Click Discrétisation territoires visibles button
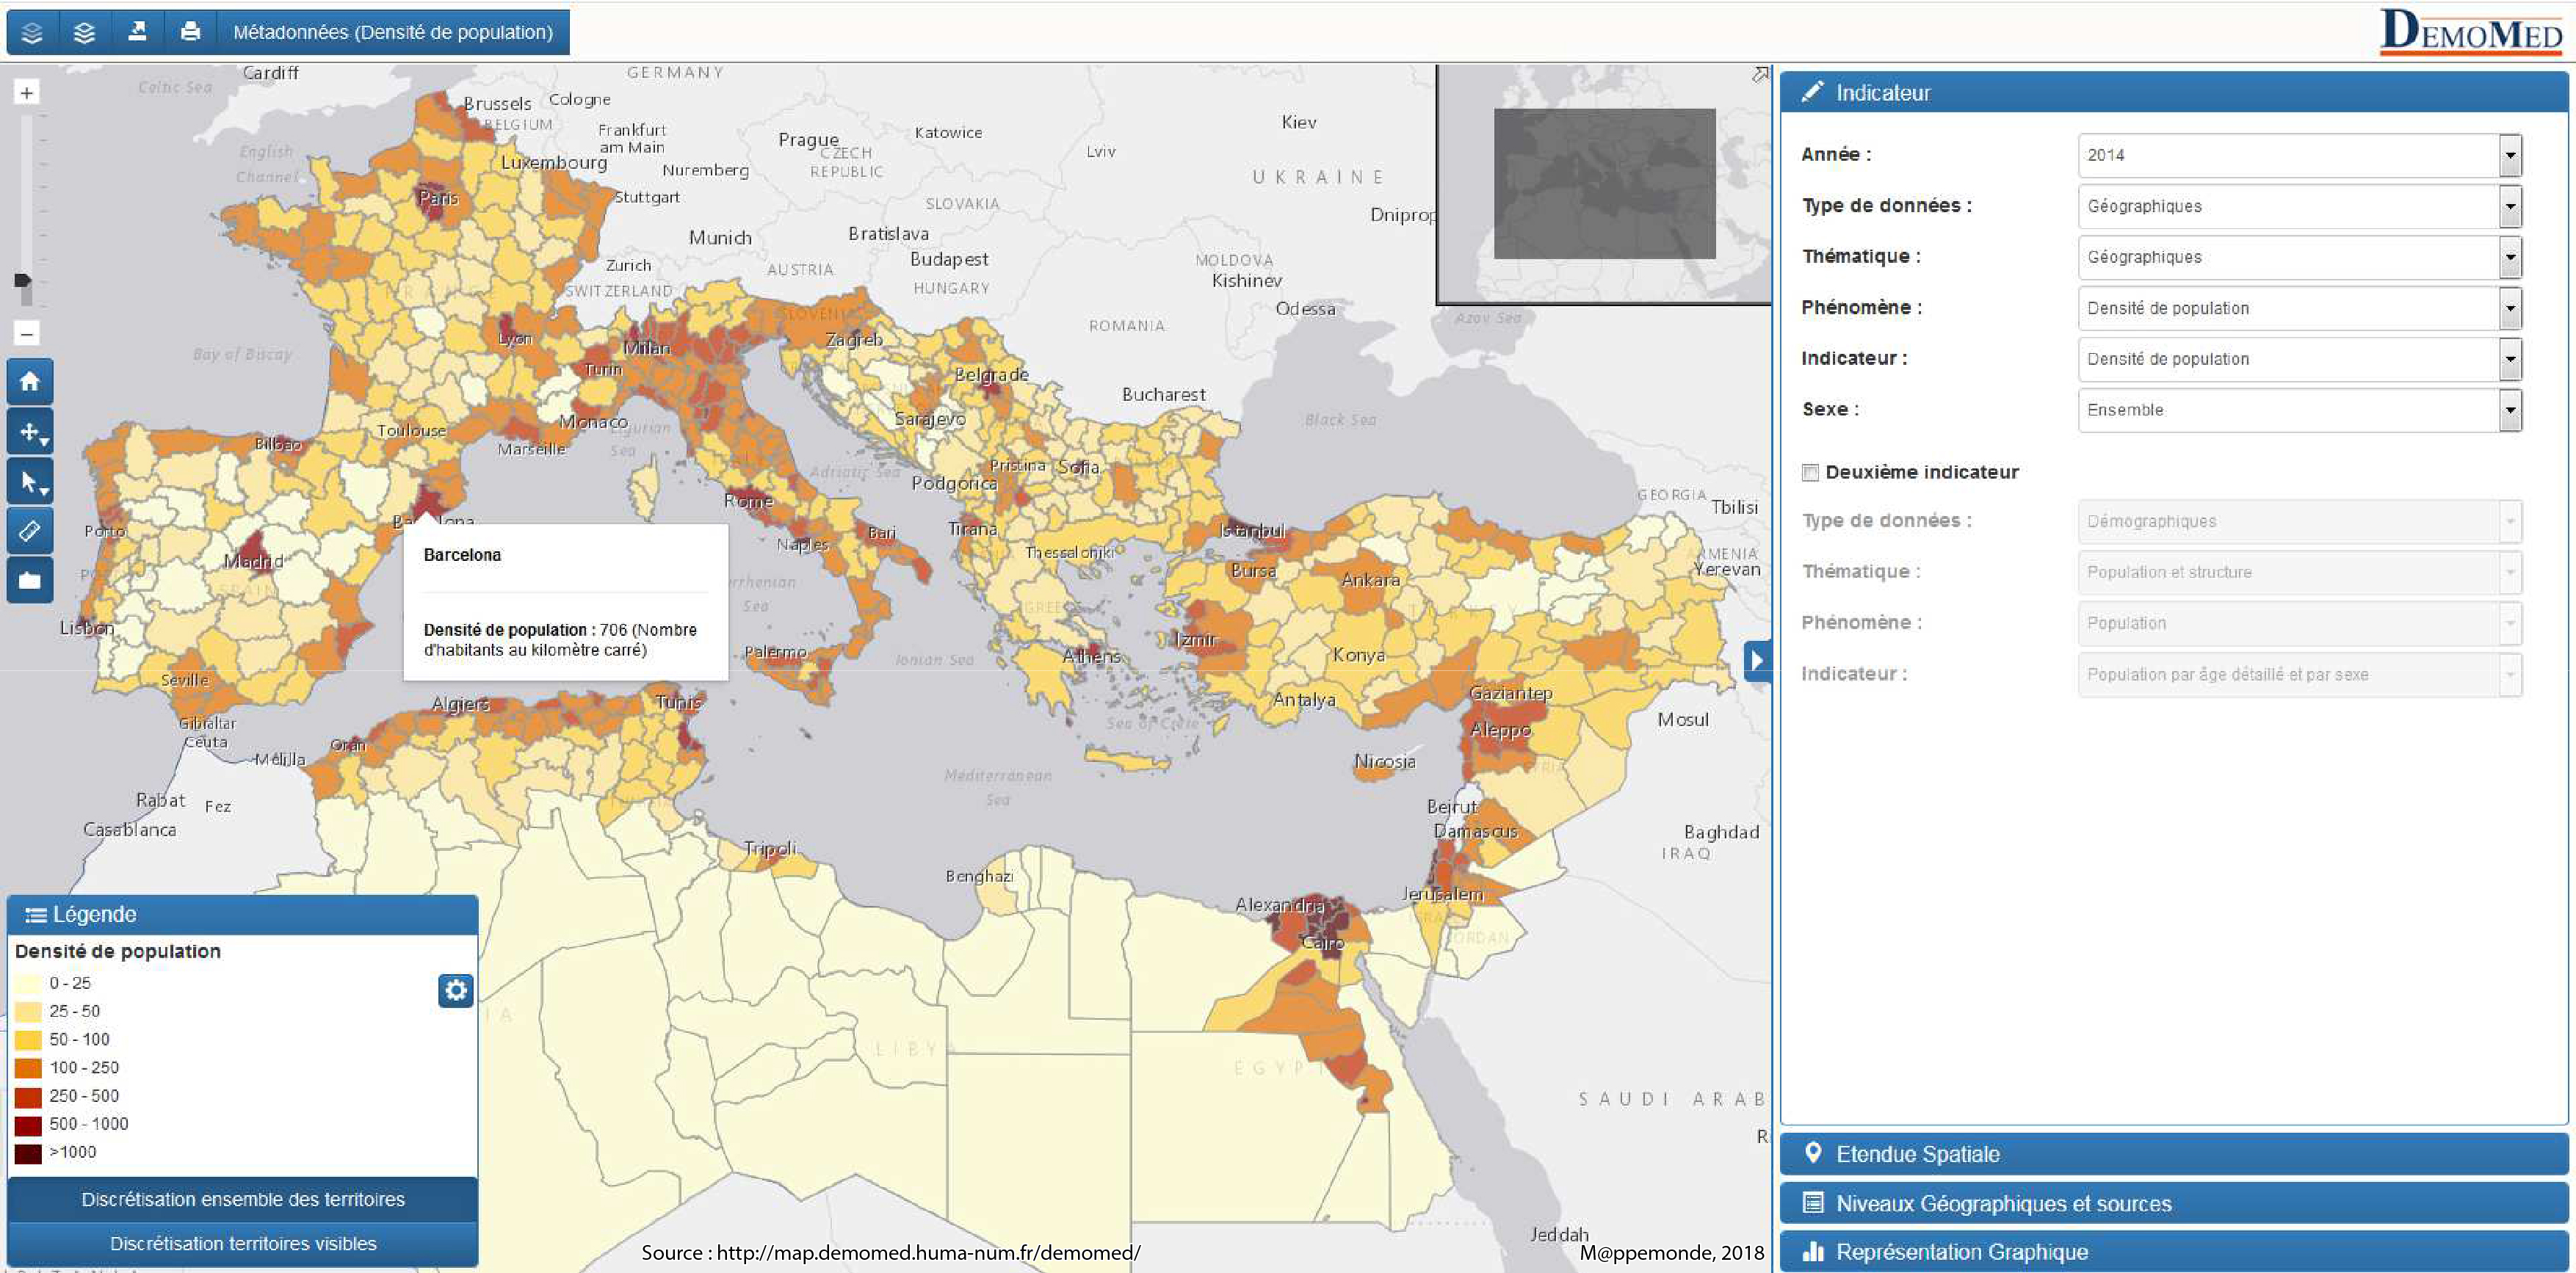2576x1273 pixels. click(243, 1243)
